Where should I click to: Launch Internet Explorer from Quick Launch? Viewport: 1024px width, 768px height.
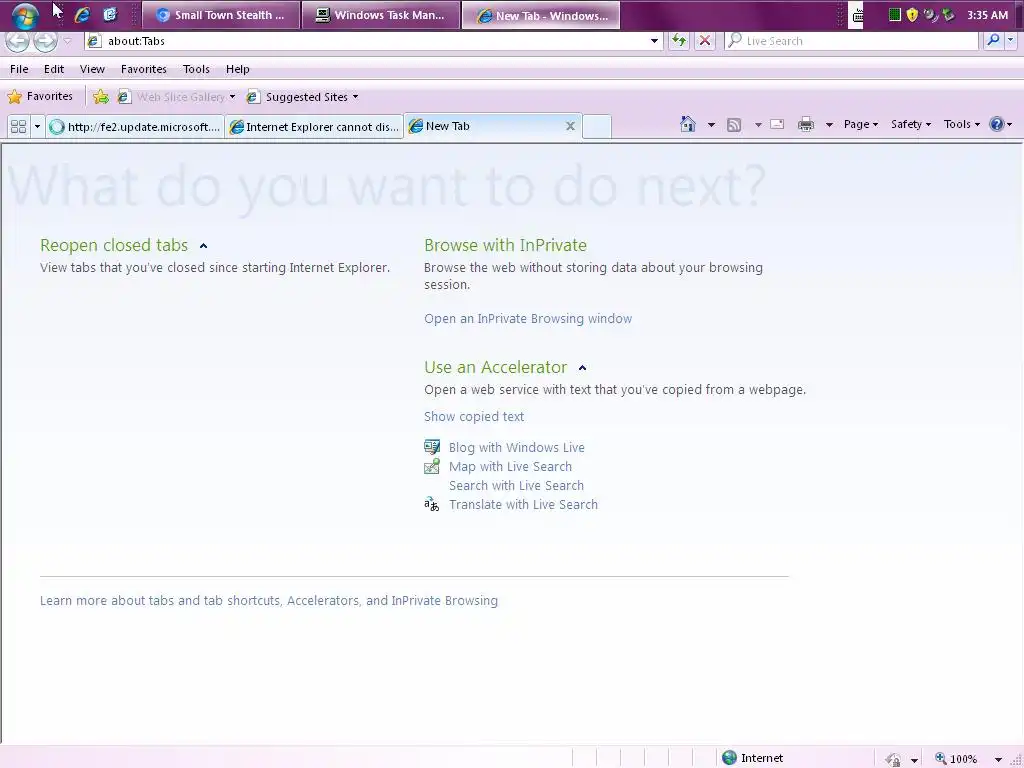coord(82,14)
